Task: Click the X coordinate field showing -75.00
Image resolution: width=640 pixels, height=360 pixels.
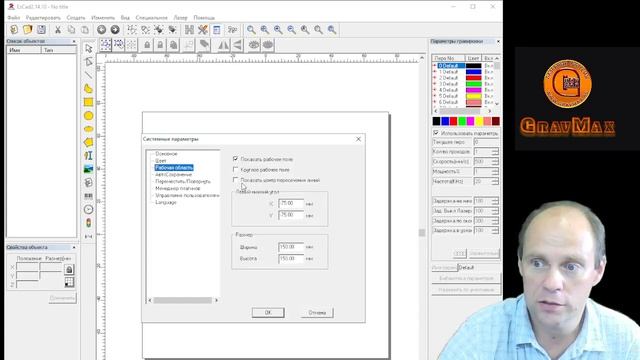Action: click(291, 203)
